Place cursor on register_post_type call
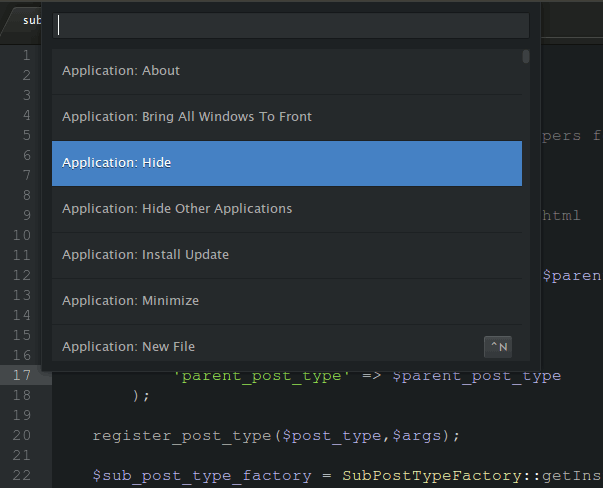This screenshot has height=488, width=603. pos(160,435)
